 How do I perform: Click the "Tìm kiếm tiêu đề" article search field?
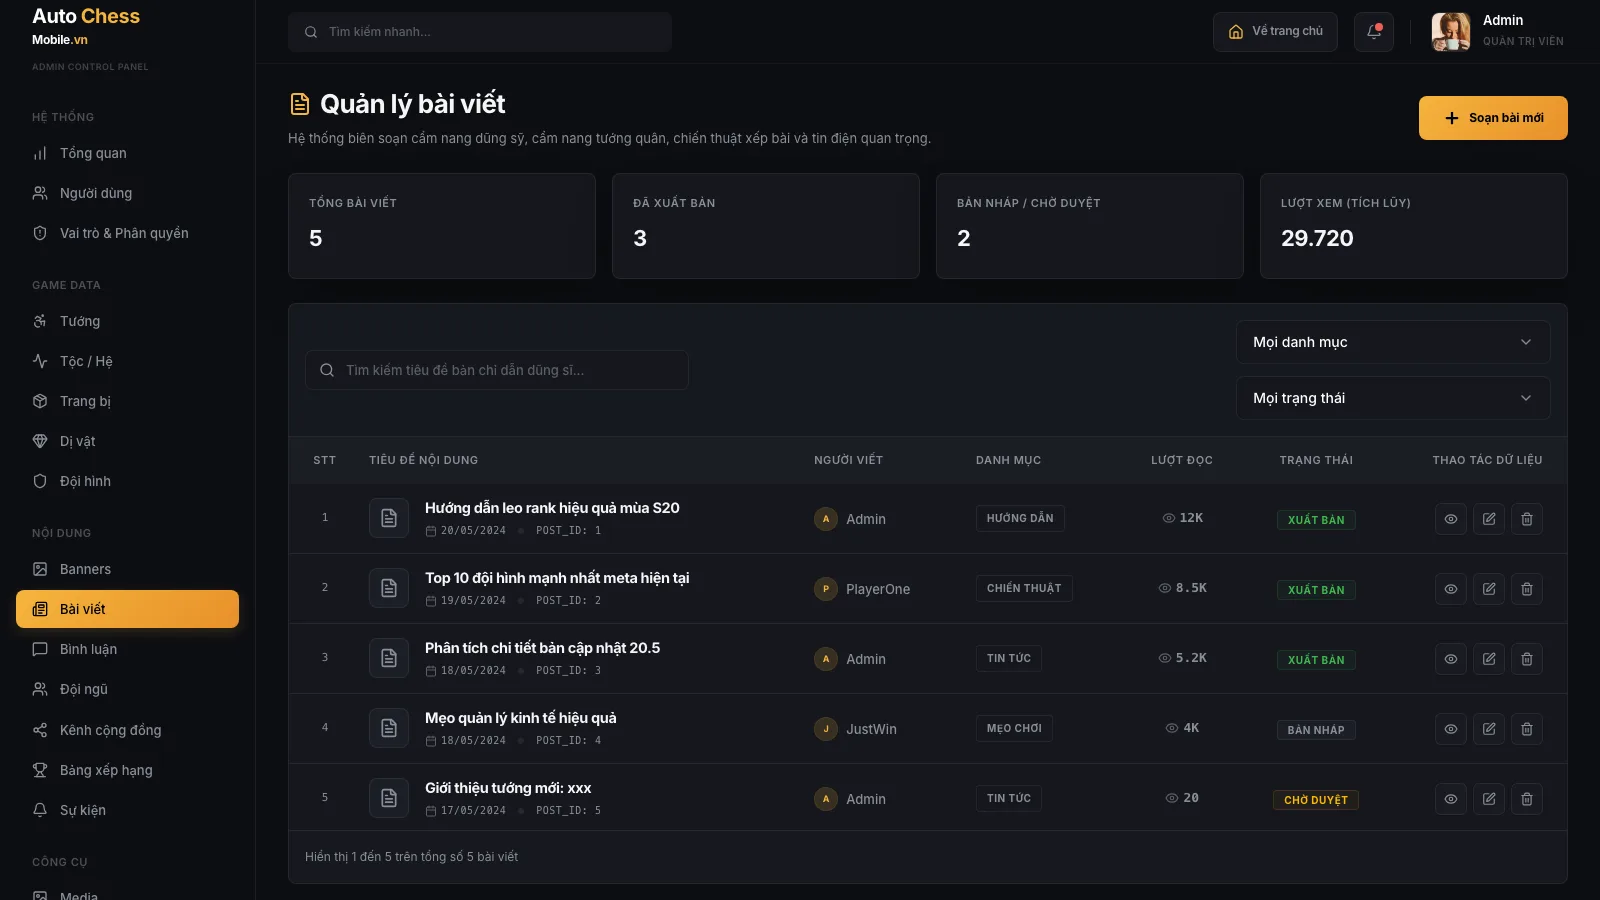pos(497,370)
